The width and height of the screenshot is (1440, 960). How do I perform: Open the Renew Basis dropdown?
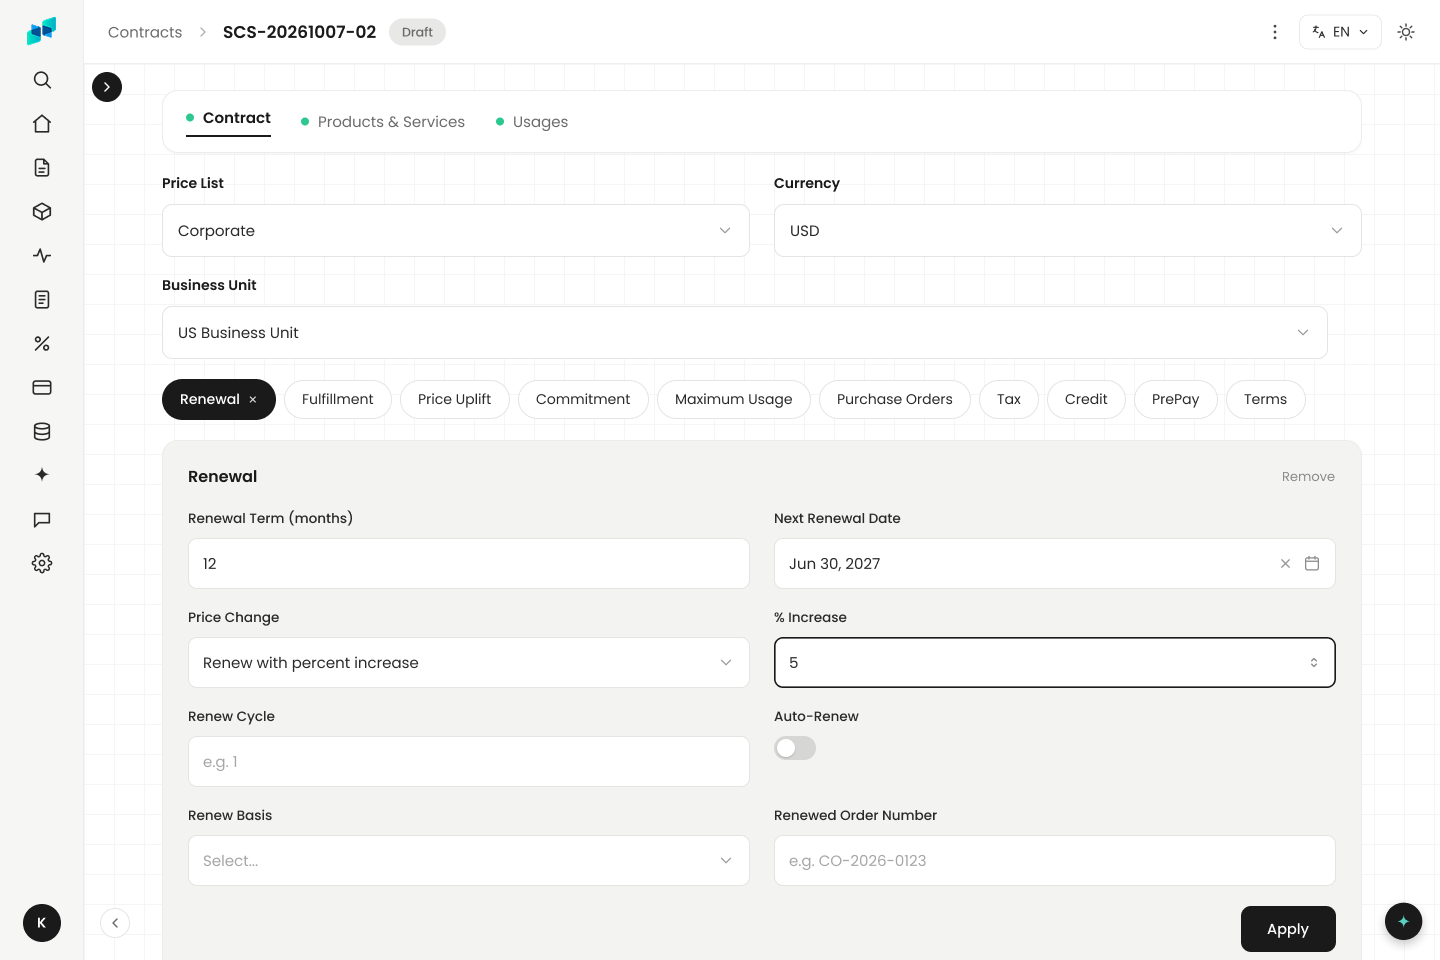click(469, 861)
